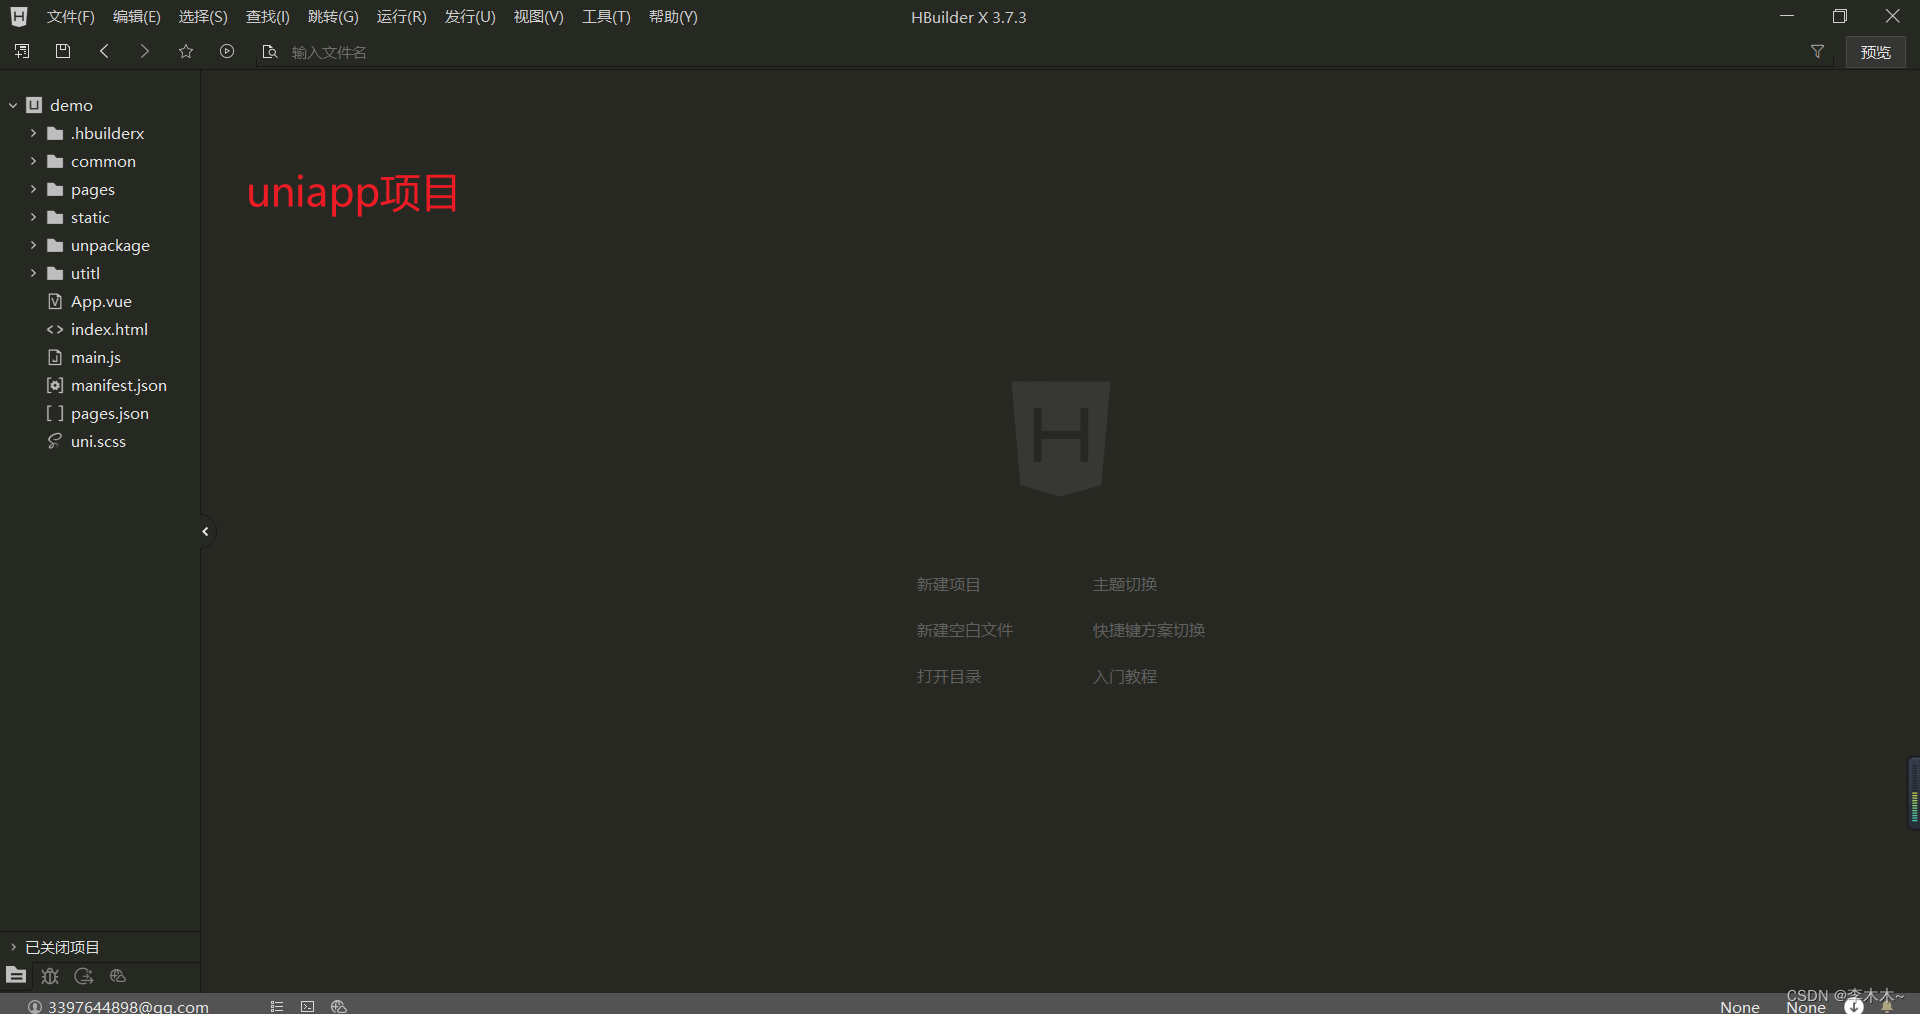Click the cloud globe icon in the sidebar
Screen dimensions: 1920x1014
(x=118, y=976)
